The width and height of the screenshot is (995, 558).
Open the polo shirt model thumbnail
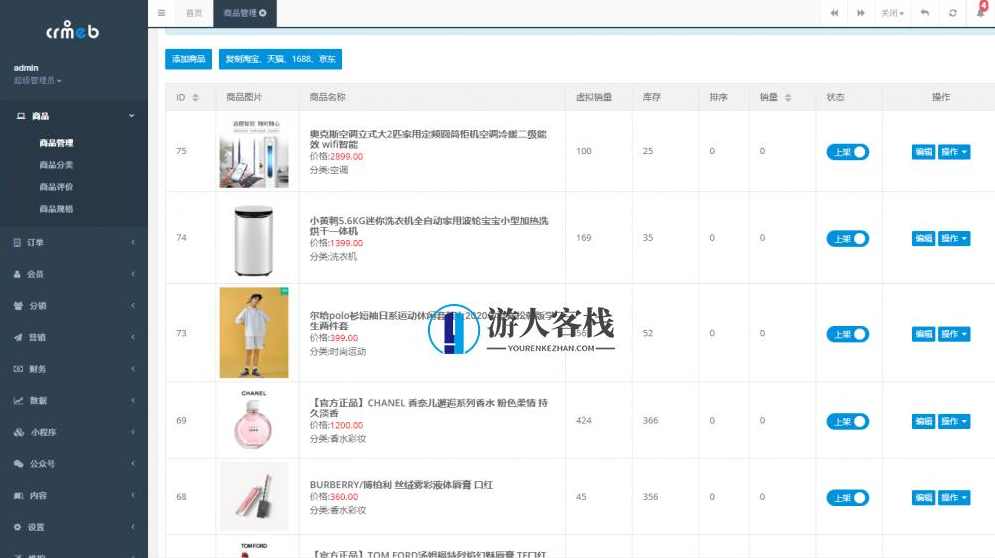(x=254, y=333)
